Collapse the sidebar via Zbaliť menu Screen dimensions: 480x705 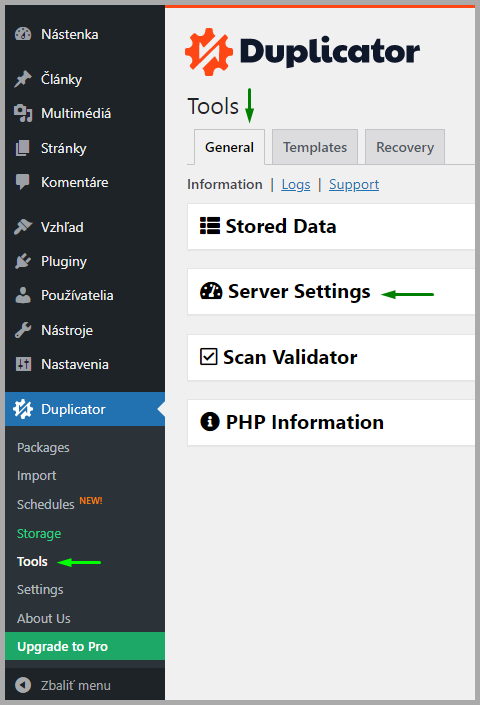click(85, 685)
